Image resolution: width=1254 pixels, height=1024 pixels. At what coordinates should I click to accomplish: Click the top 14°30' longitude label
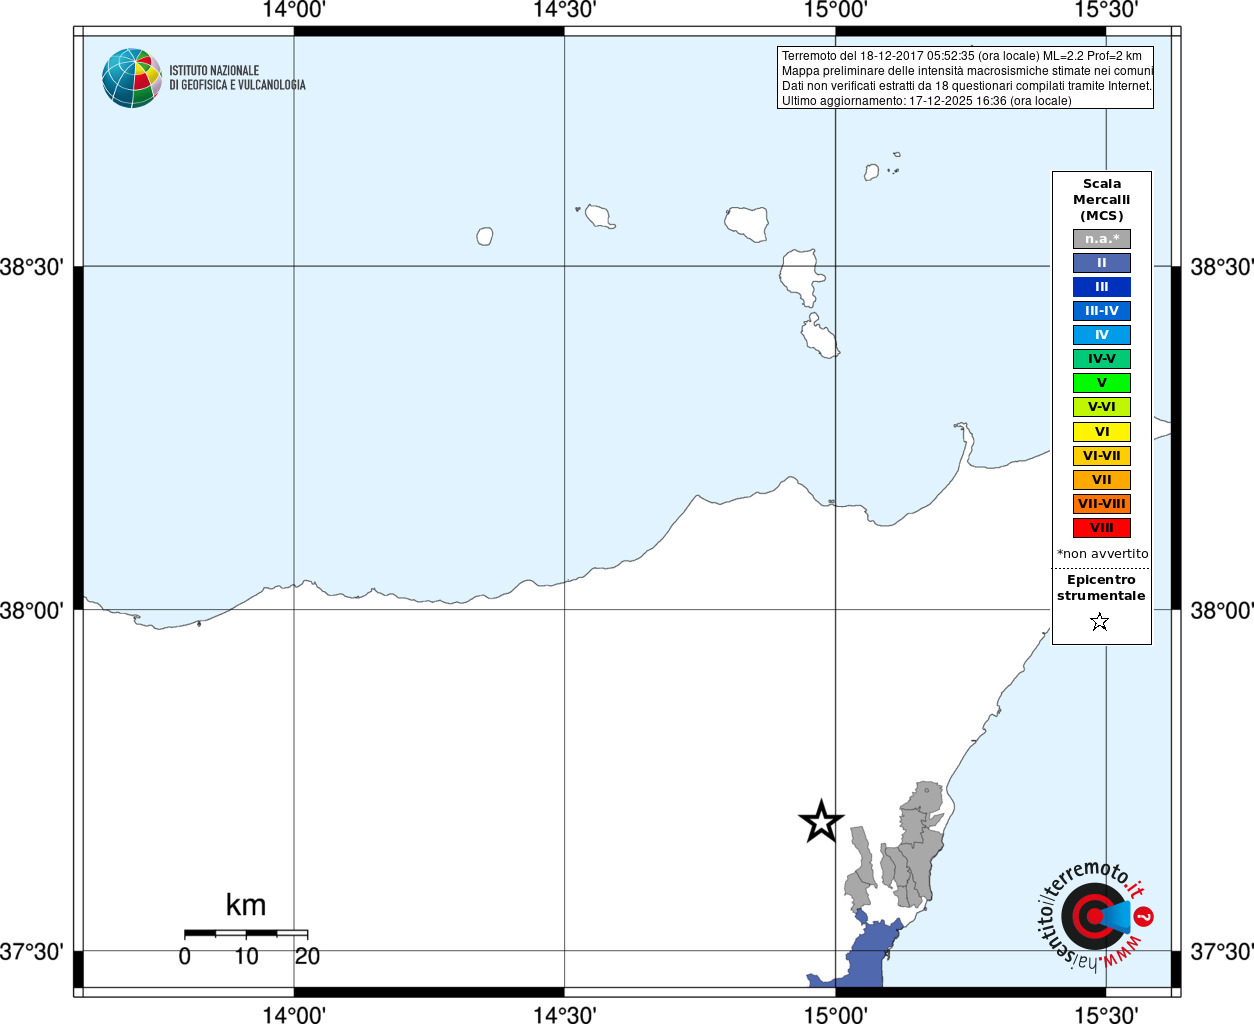(565, 11)
